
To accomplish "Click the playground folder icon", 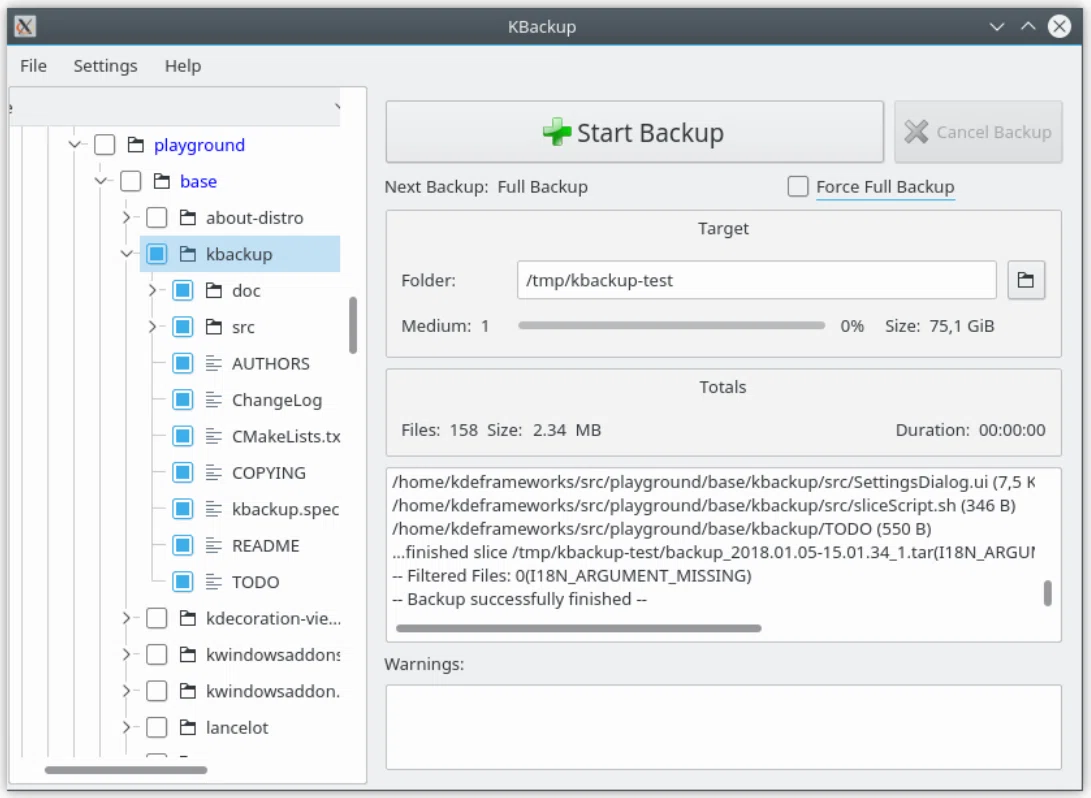I will tap(136, 145).
